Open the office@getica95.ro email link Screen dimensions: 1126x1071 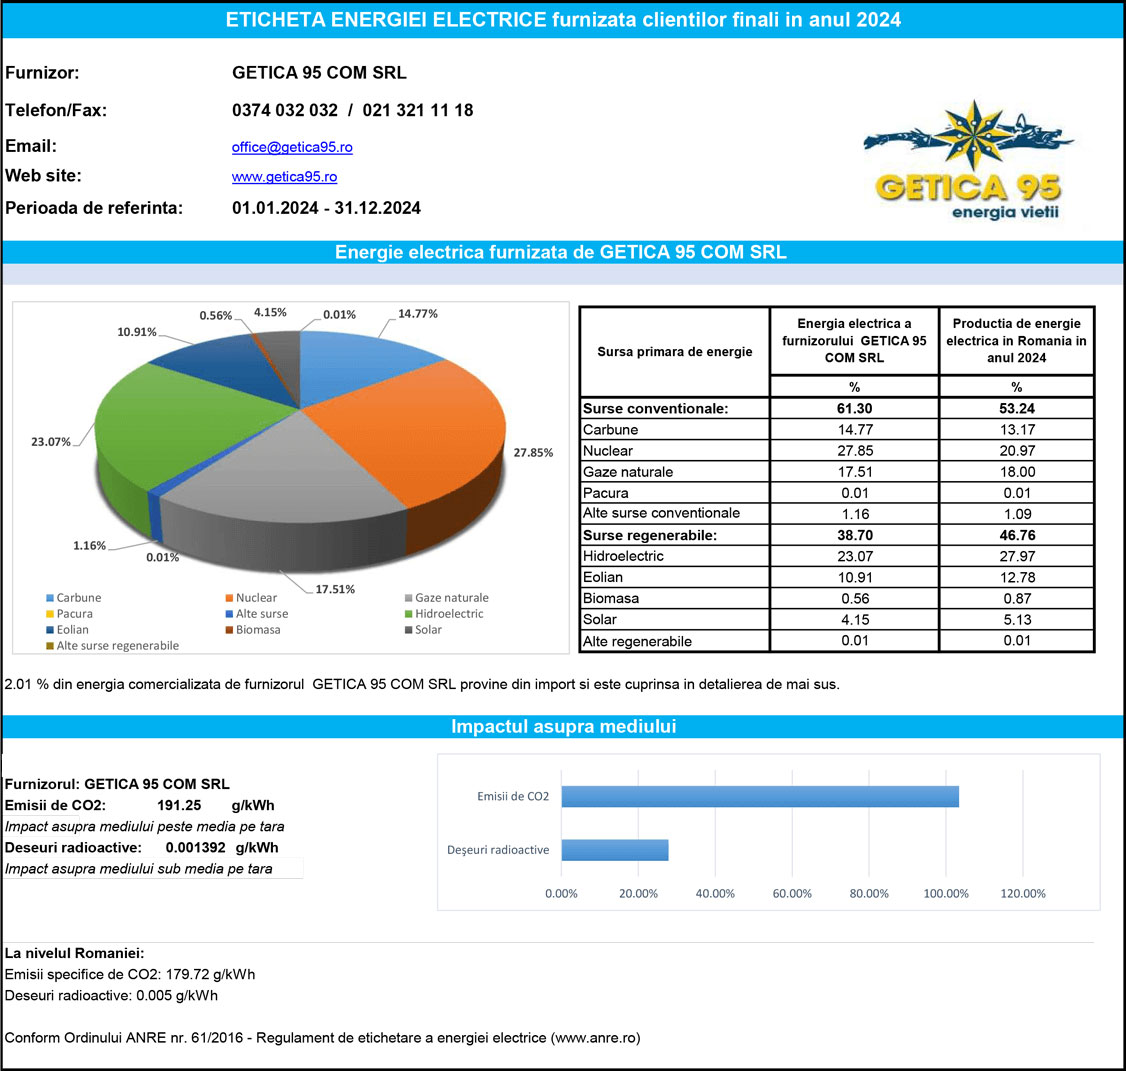[292, 147]
